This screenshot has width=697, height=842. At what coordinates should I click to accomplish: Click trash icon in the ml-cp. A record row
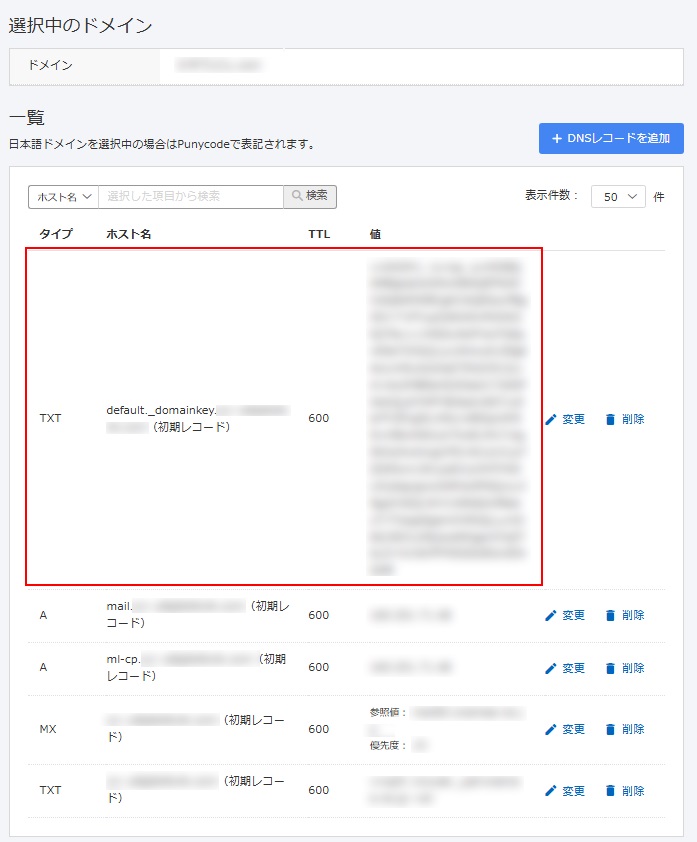click(610, 669)
